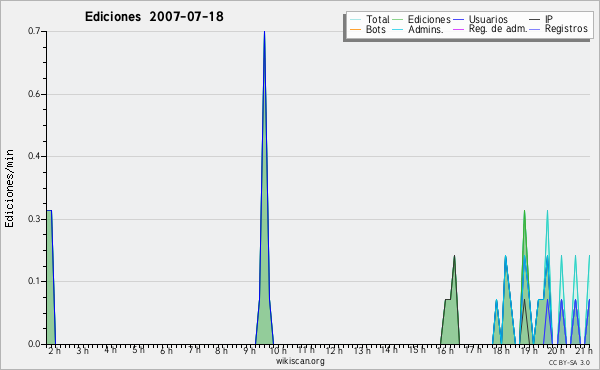The width and height of the screenshot is (600, 370).
Task: Click the 0.6 y-axis value
Action: click(x=34, y=94)
